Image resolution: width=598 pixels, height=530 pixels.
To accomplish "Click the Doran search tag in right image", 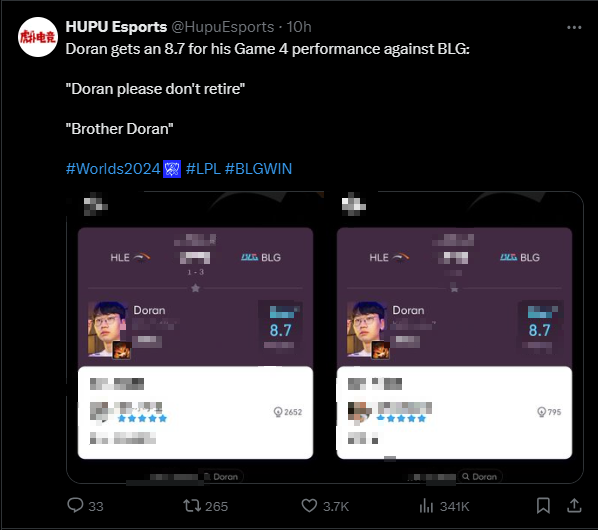I will (480, 477).
